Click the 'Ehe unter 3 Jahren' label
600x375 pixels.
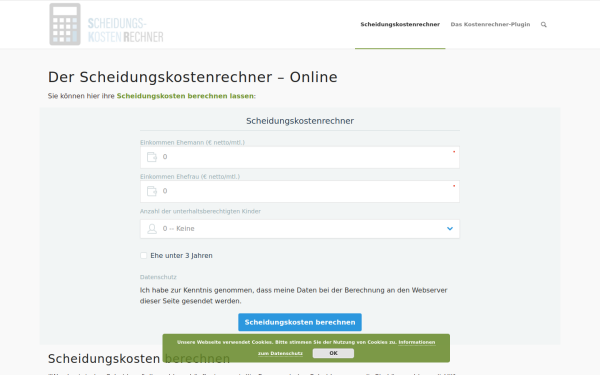pyautogui.click(x=181, y=256)
